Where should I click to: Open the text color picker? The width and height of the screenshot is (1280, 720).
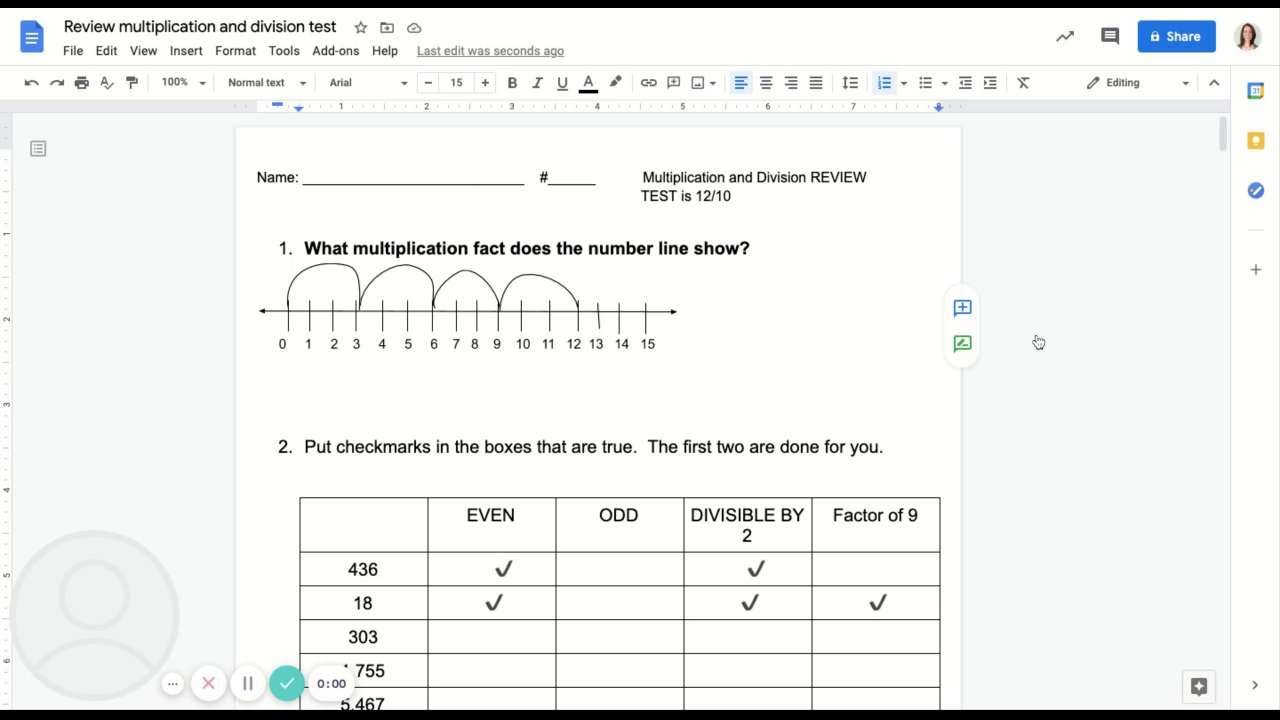[588, 83]
